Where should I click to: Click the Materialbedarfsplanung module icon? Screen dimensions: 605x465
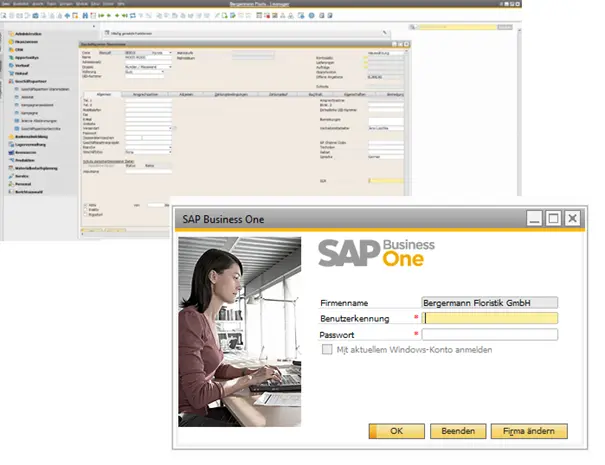11,168
